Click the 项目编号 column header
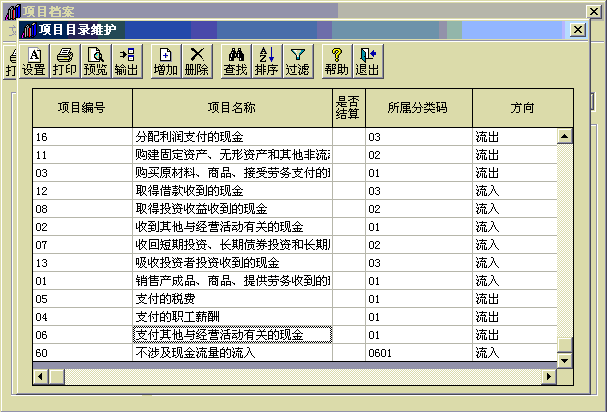 [82, 107]
